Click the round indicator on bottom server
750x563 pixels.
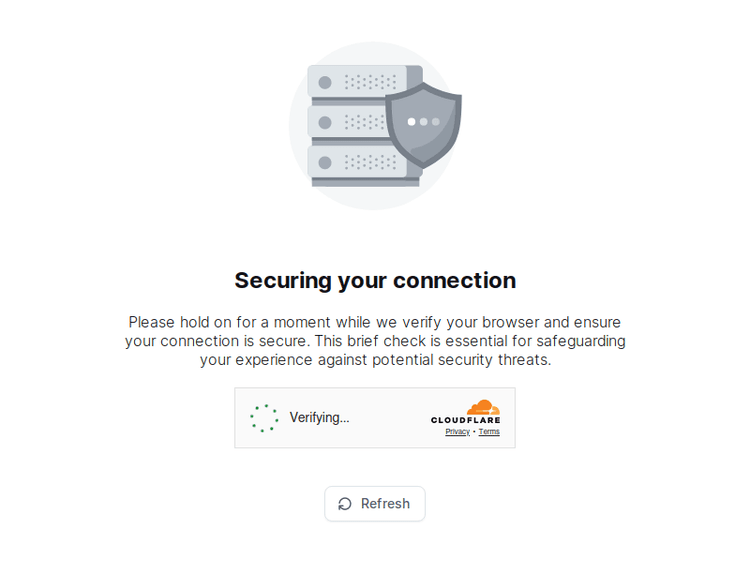click(x=325, y=162)
